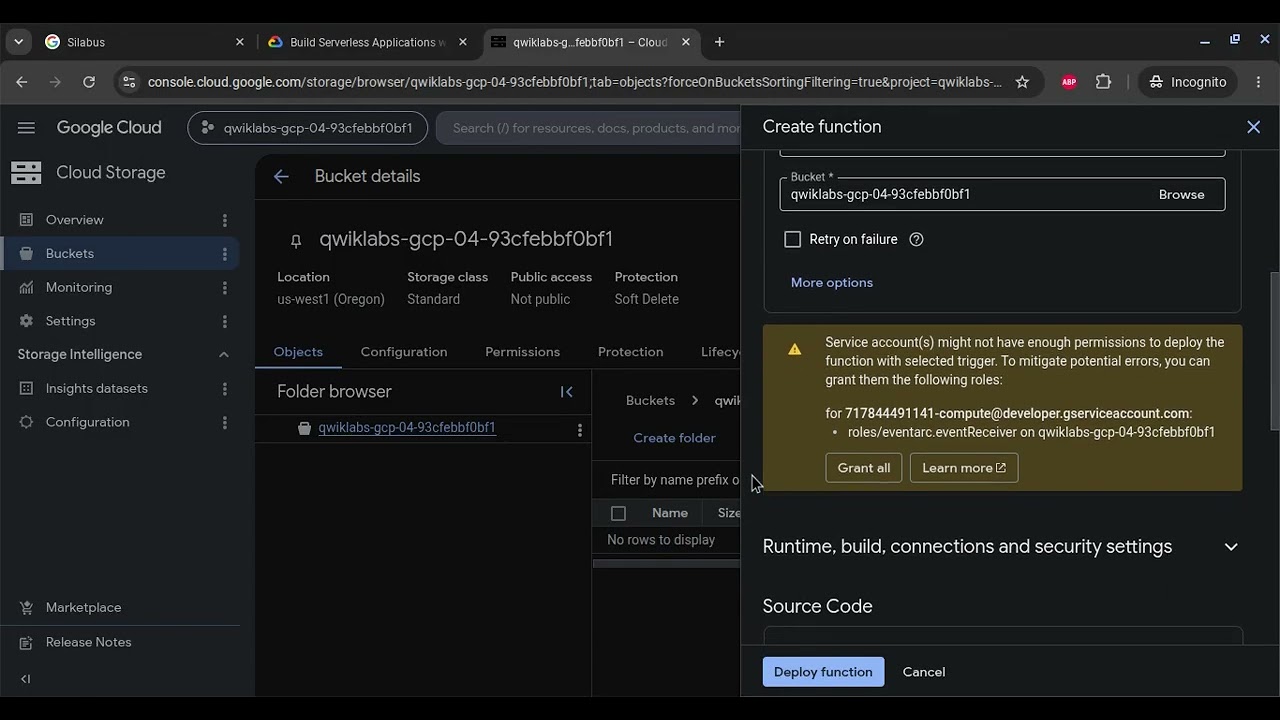This screenshot has height=720, width=1280.
Task: Collapse the Folder browser panel
Action: pyautogui.click(x=566, y=392)
